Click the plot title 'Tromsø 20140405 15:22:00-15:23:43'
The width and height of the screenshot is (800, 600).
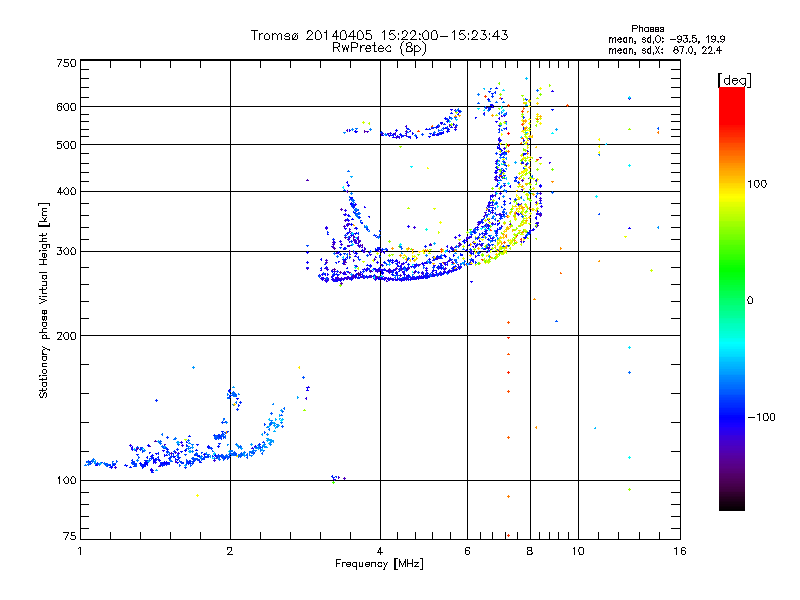(x=379, y=35)
